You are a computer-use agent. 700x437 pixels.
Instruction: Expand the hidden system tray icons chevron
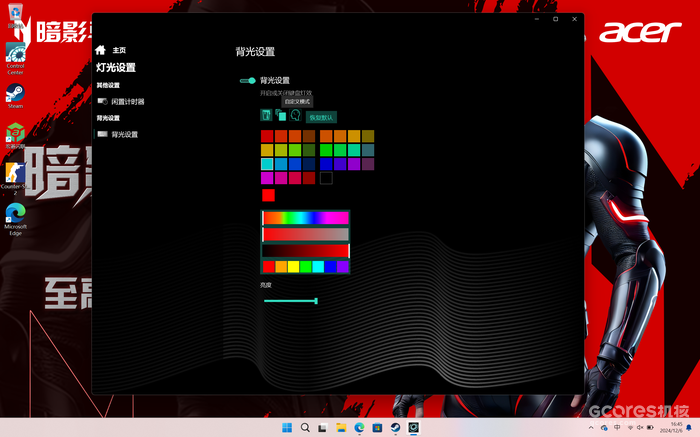[591, 428]
